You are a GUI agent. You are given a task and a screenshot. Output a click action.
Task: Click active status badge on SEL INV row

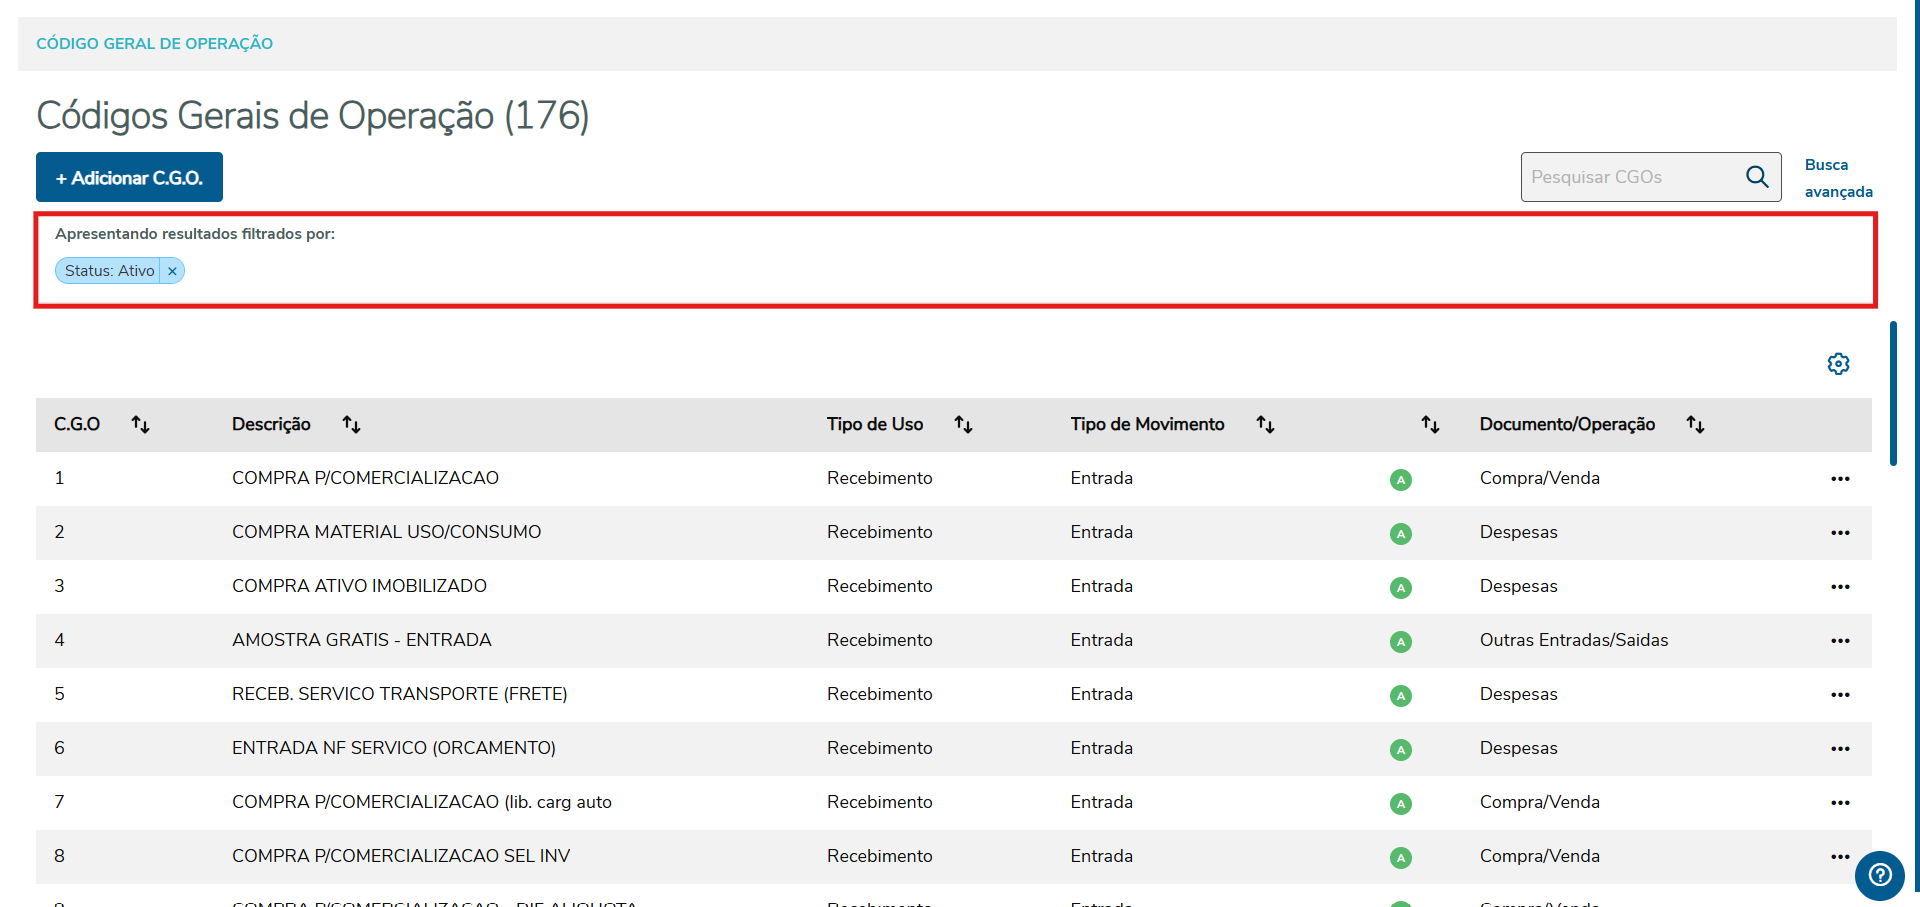1401,858
